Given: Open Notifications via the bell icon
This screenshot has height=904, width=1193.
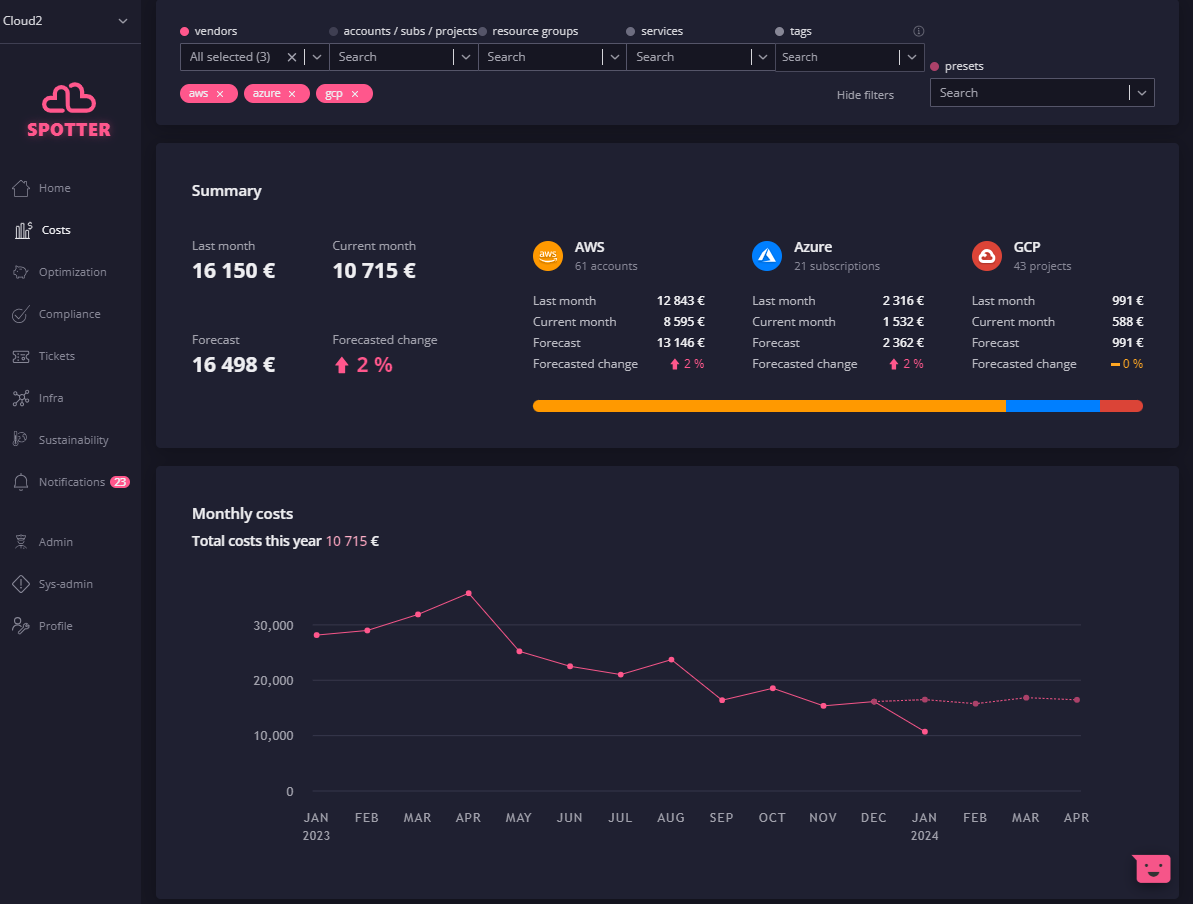Looking at the screenshot, I should (21, 482).
